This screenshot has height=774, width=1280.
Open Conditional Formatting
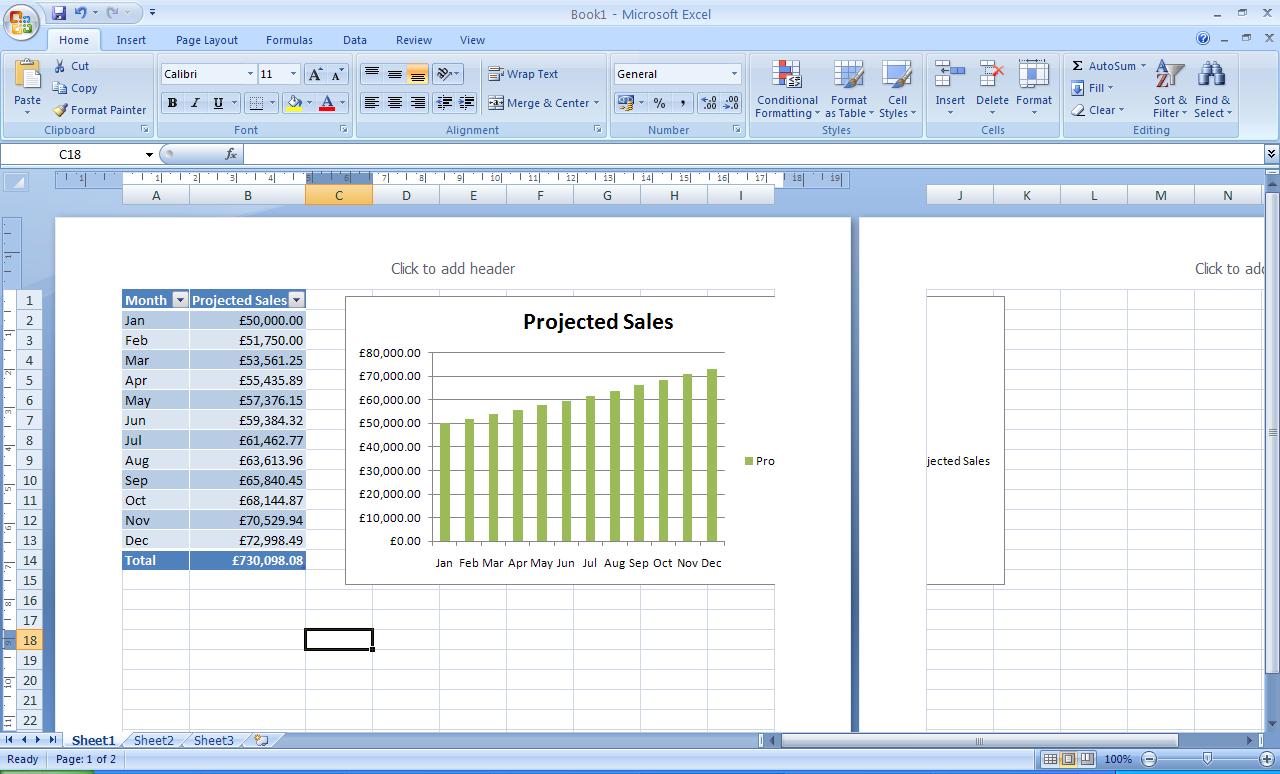[787, 90]
